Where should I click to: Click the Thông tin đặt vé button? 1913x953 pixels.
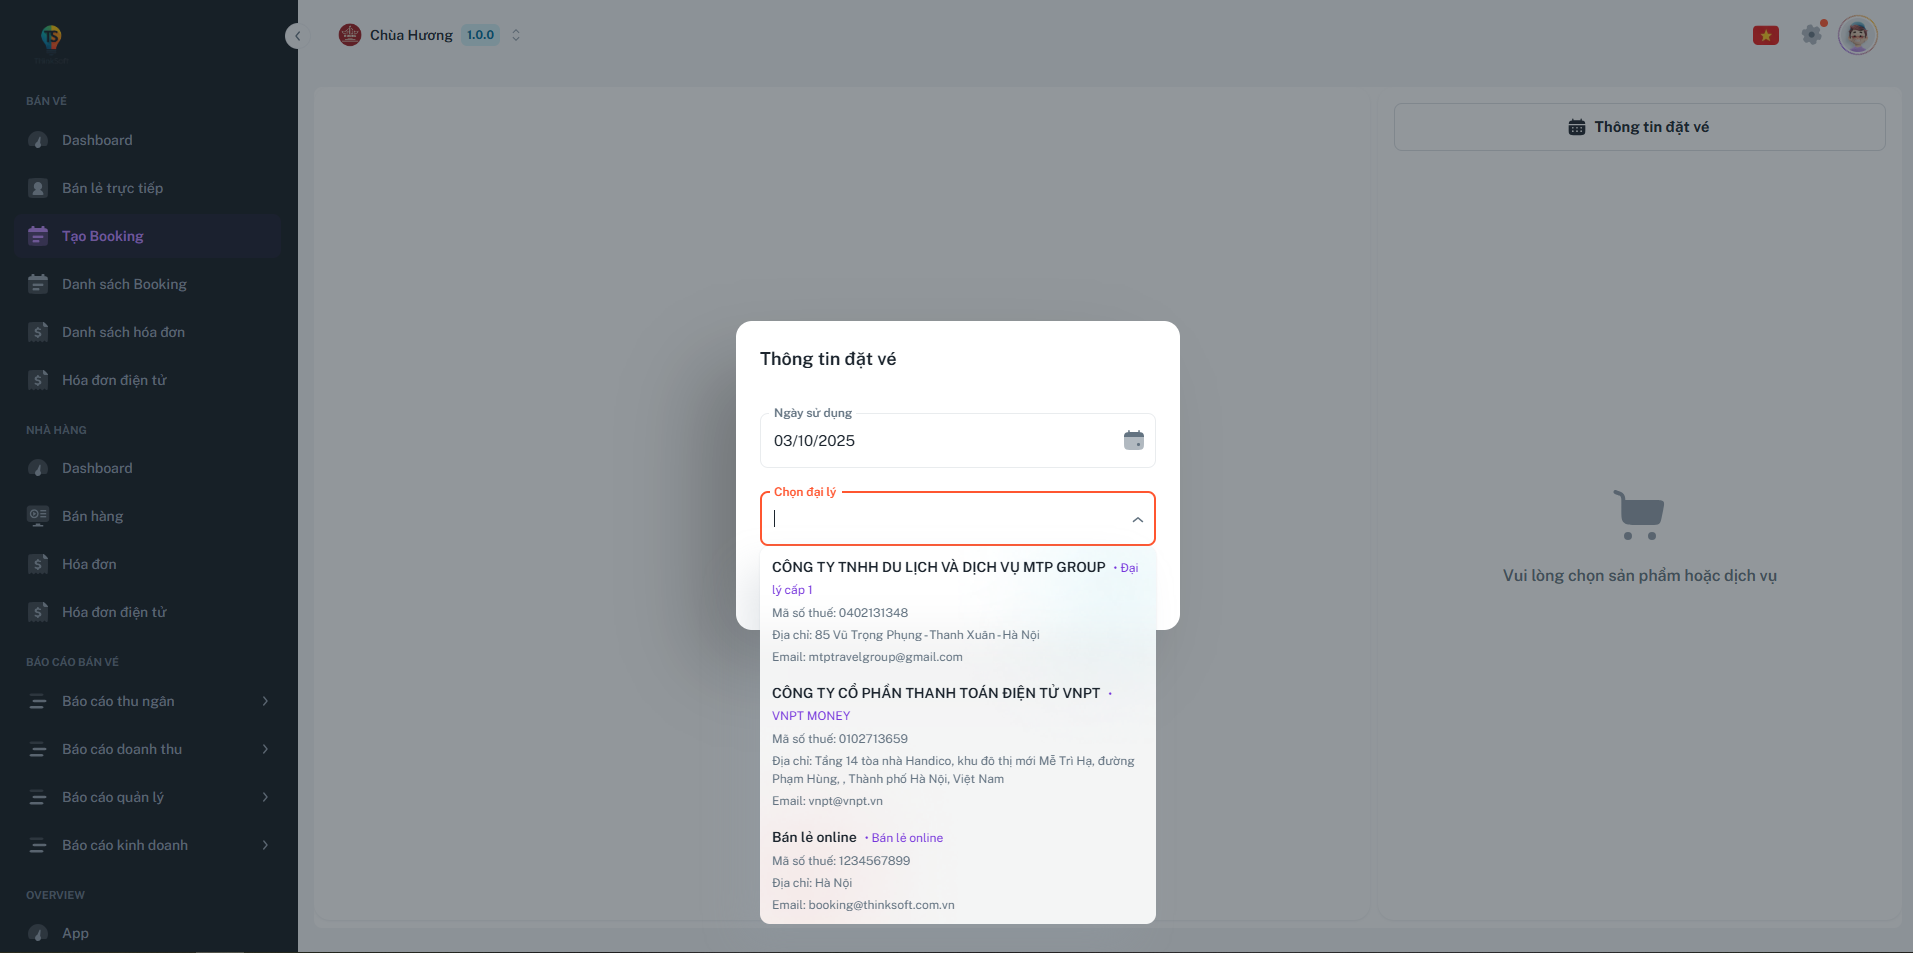click(x=1639, y=127)
